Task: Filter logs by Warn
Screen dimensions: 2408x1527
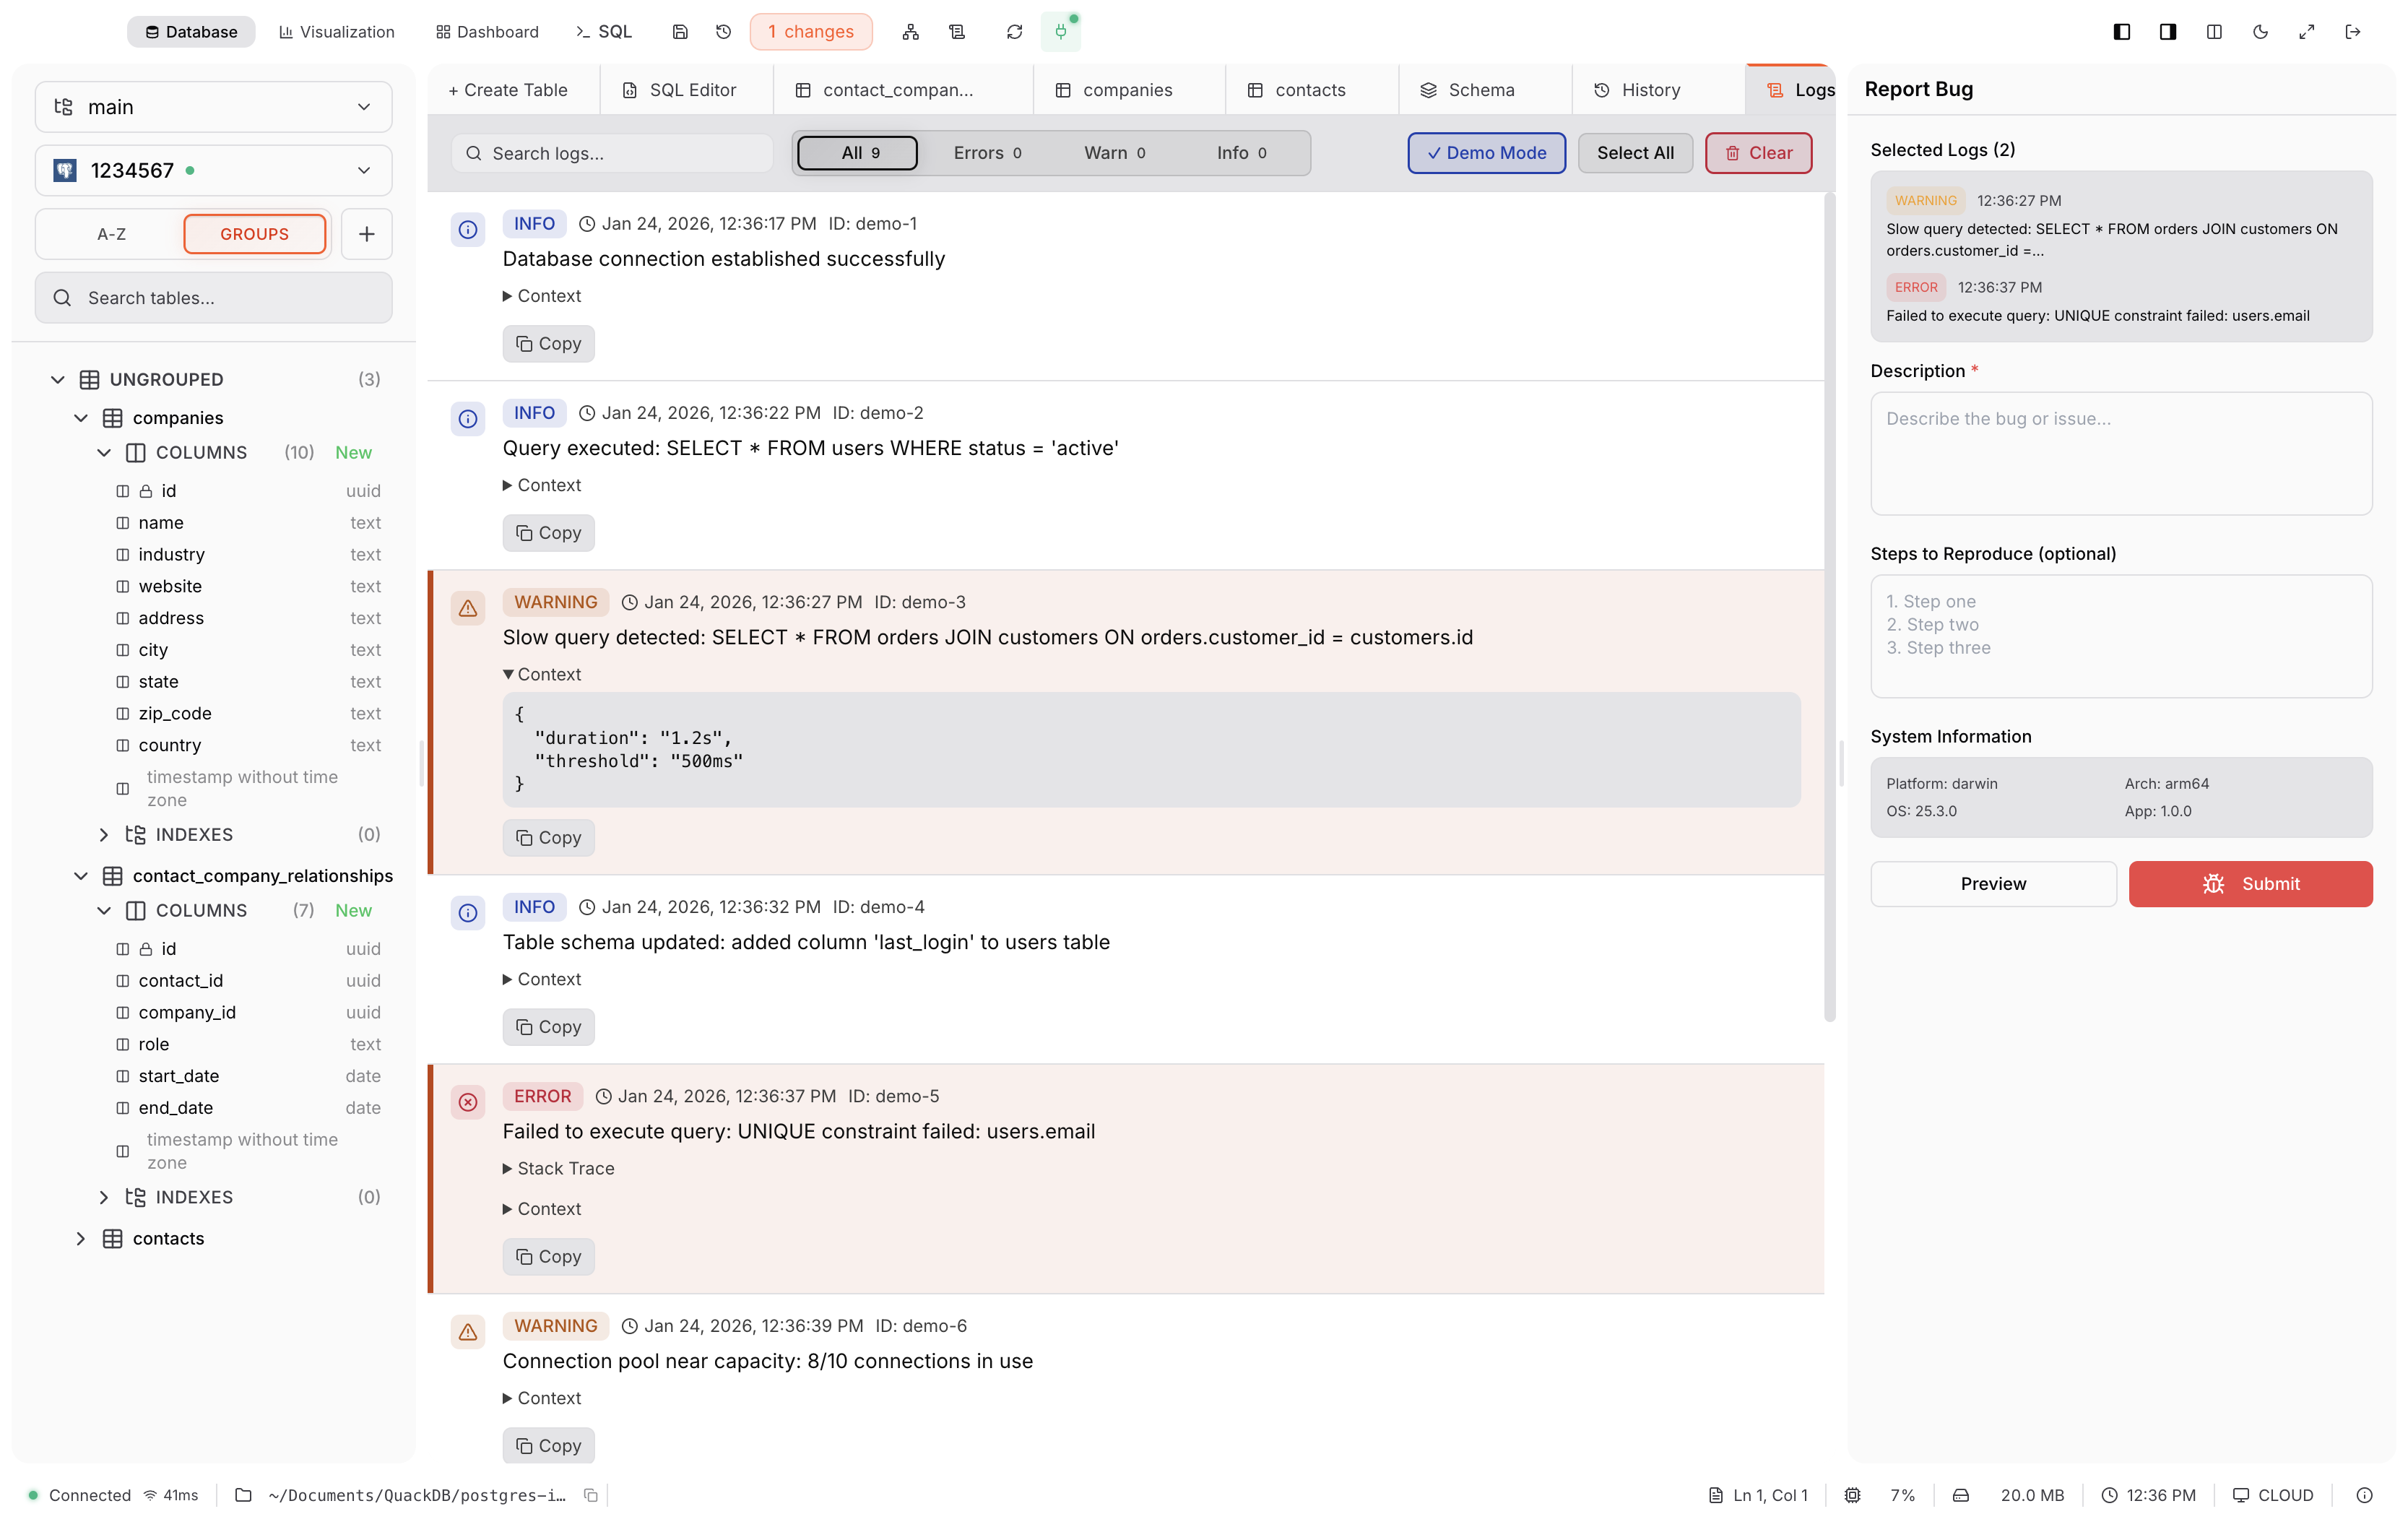Action: tap(1114, 153)
